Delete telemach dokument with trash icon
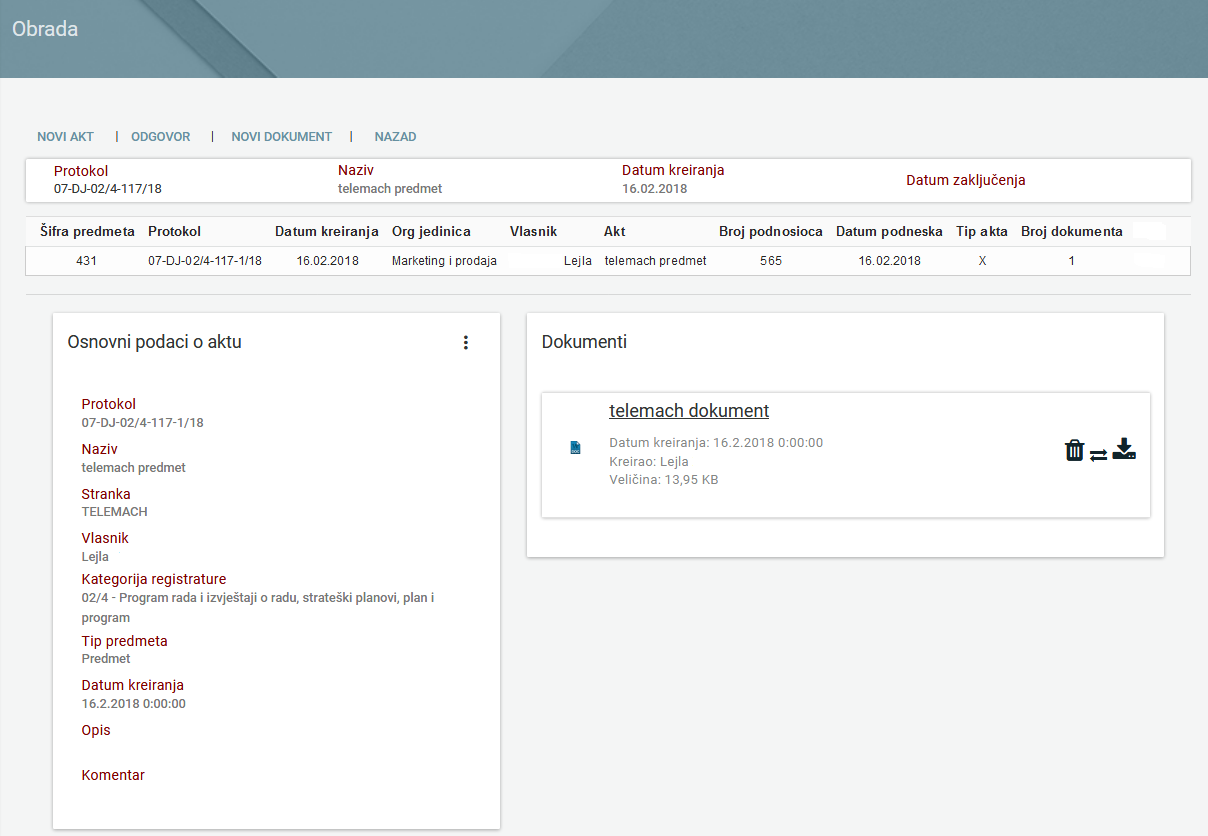The image size is (1208, 836). pyautogui.click(x=1074, y=450)
